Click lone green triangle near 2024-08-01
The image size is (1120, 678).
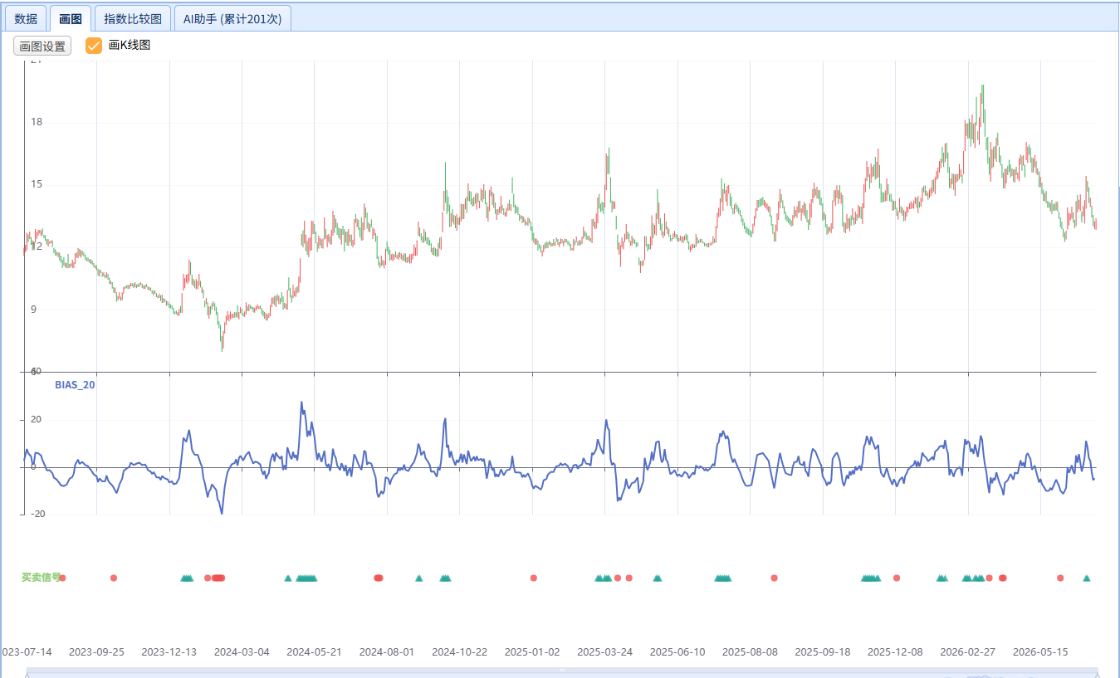419,578
